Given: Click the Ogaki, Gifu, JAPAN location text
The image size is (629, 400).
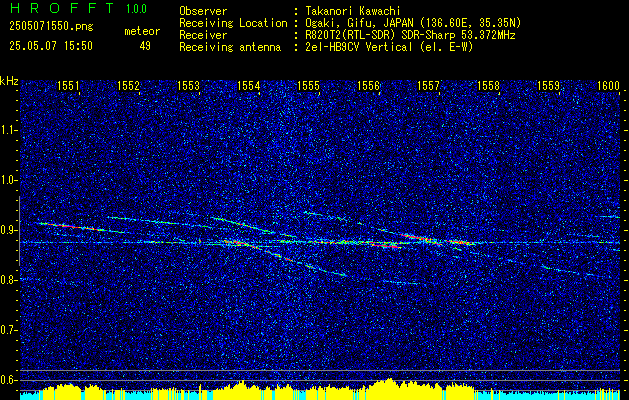Looking at the screenshot, I should tap(412, 23).
